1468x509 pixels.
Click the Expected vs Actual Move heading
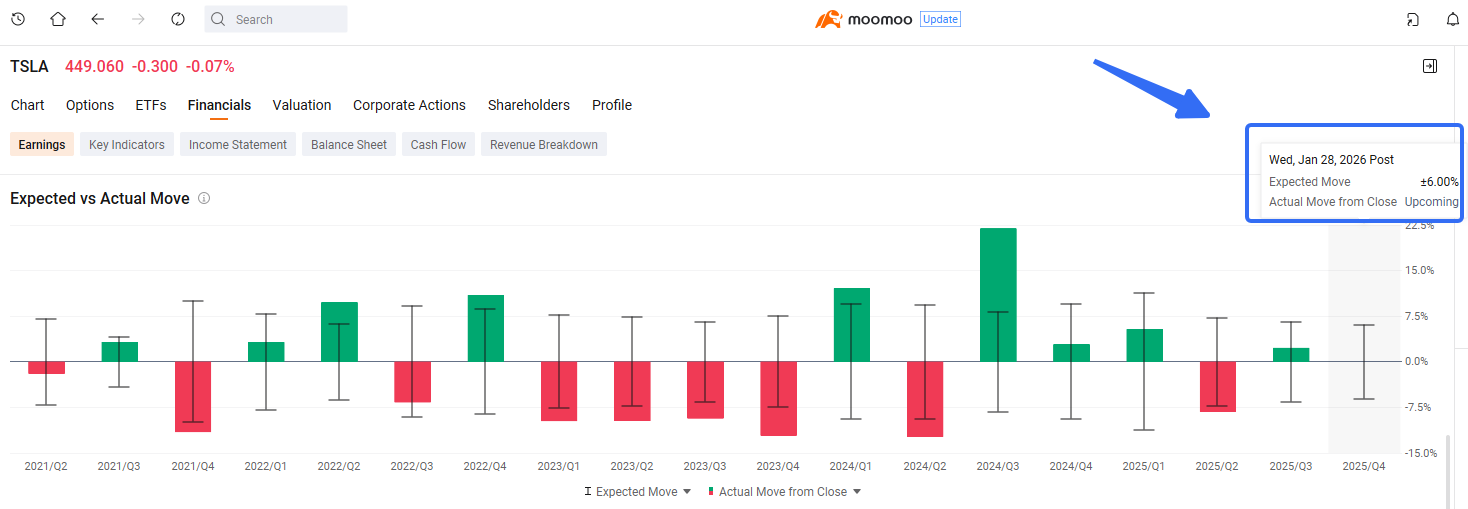(x=100, y=198)
